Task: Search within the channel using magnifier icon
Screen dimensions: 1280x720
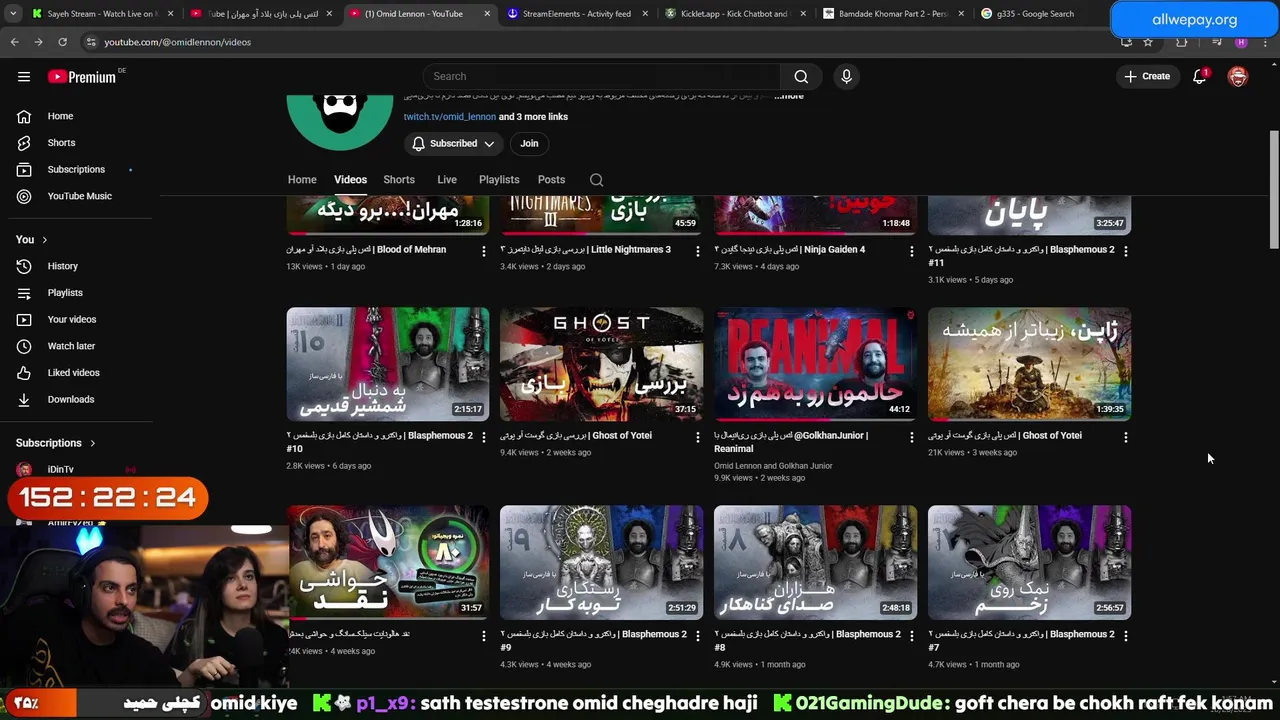Action: (x=596, y=180)
